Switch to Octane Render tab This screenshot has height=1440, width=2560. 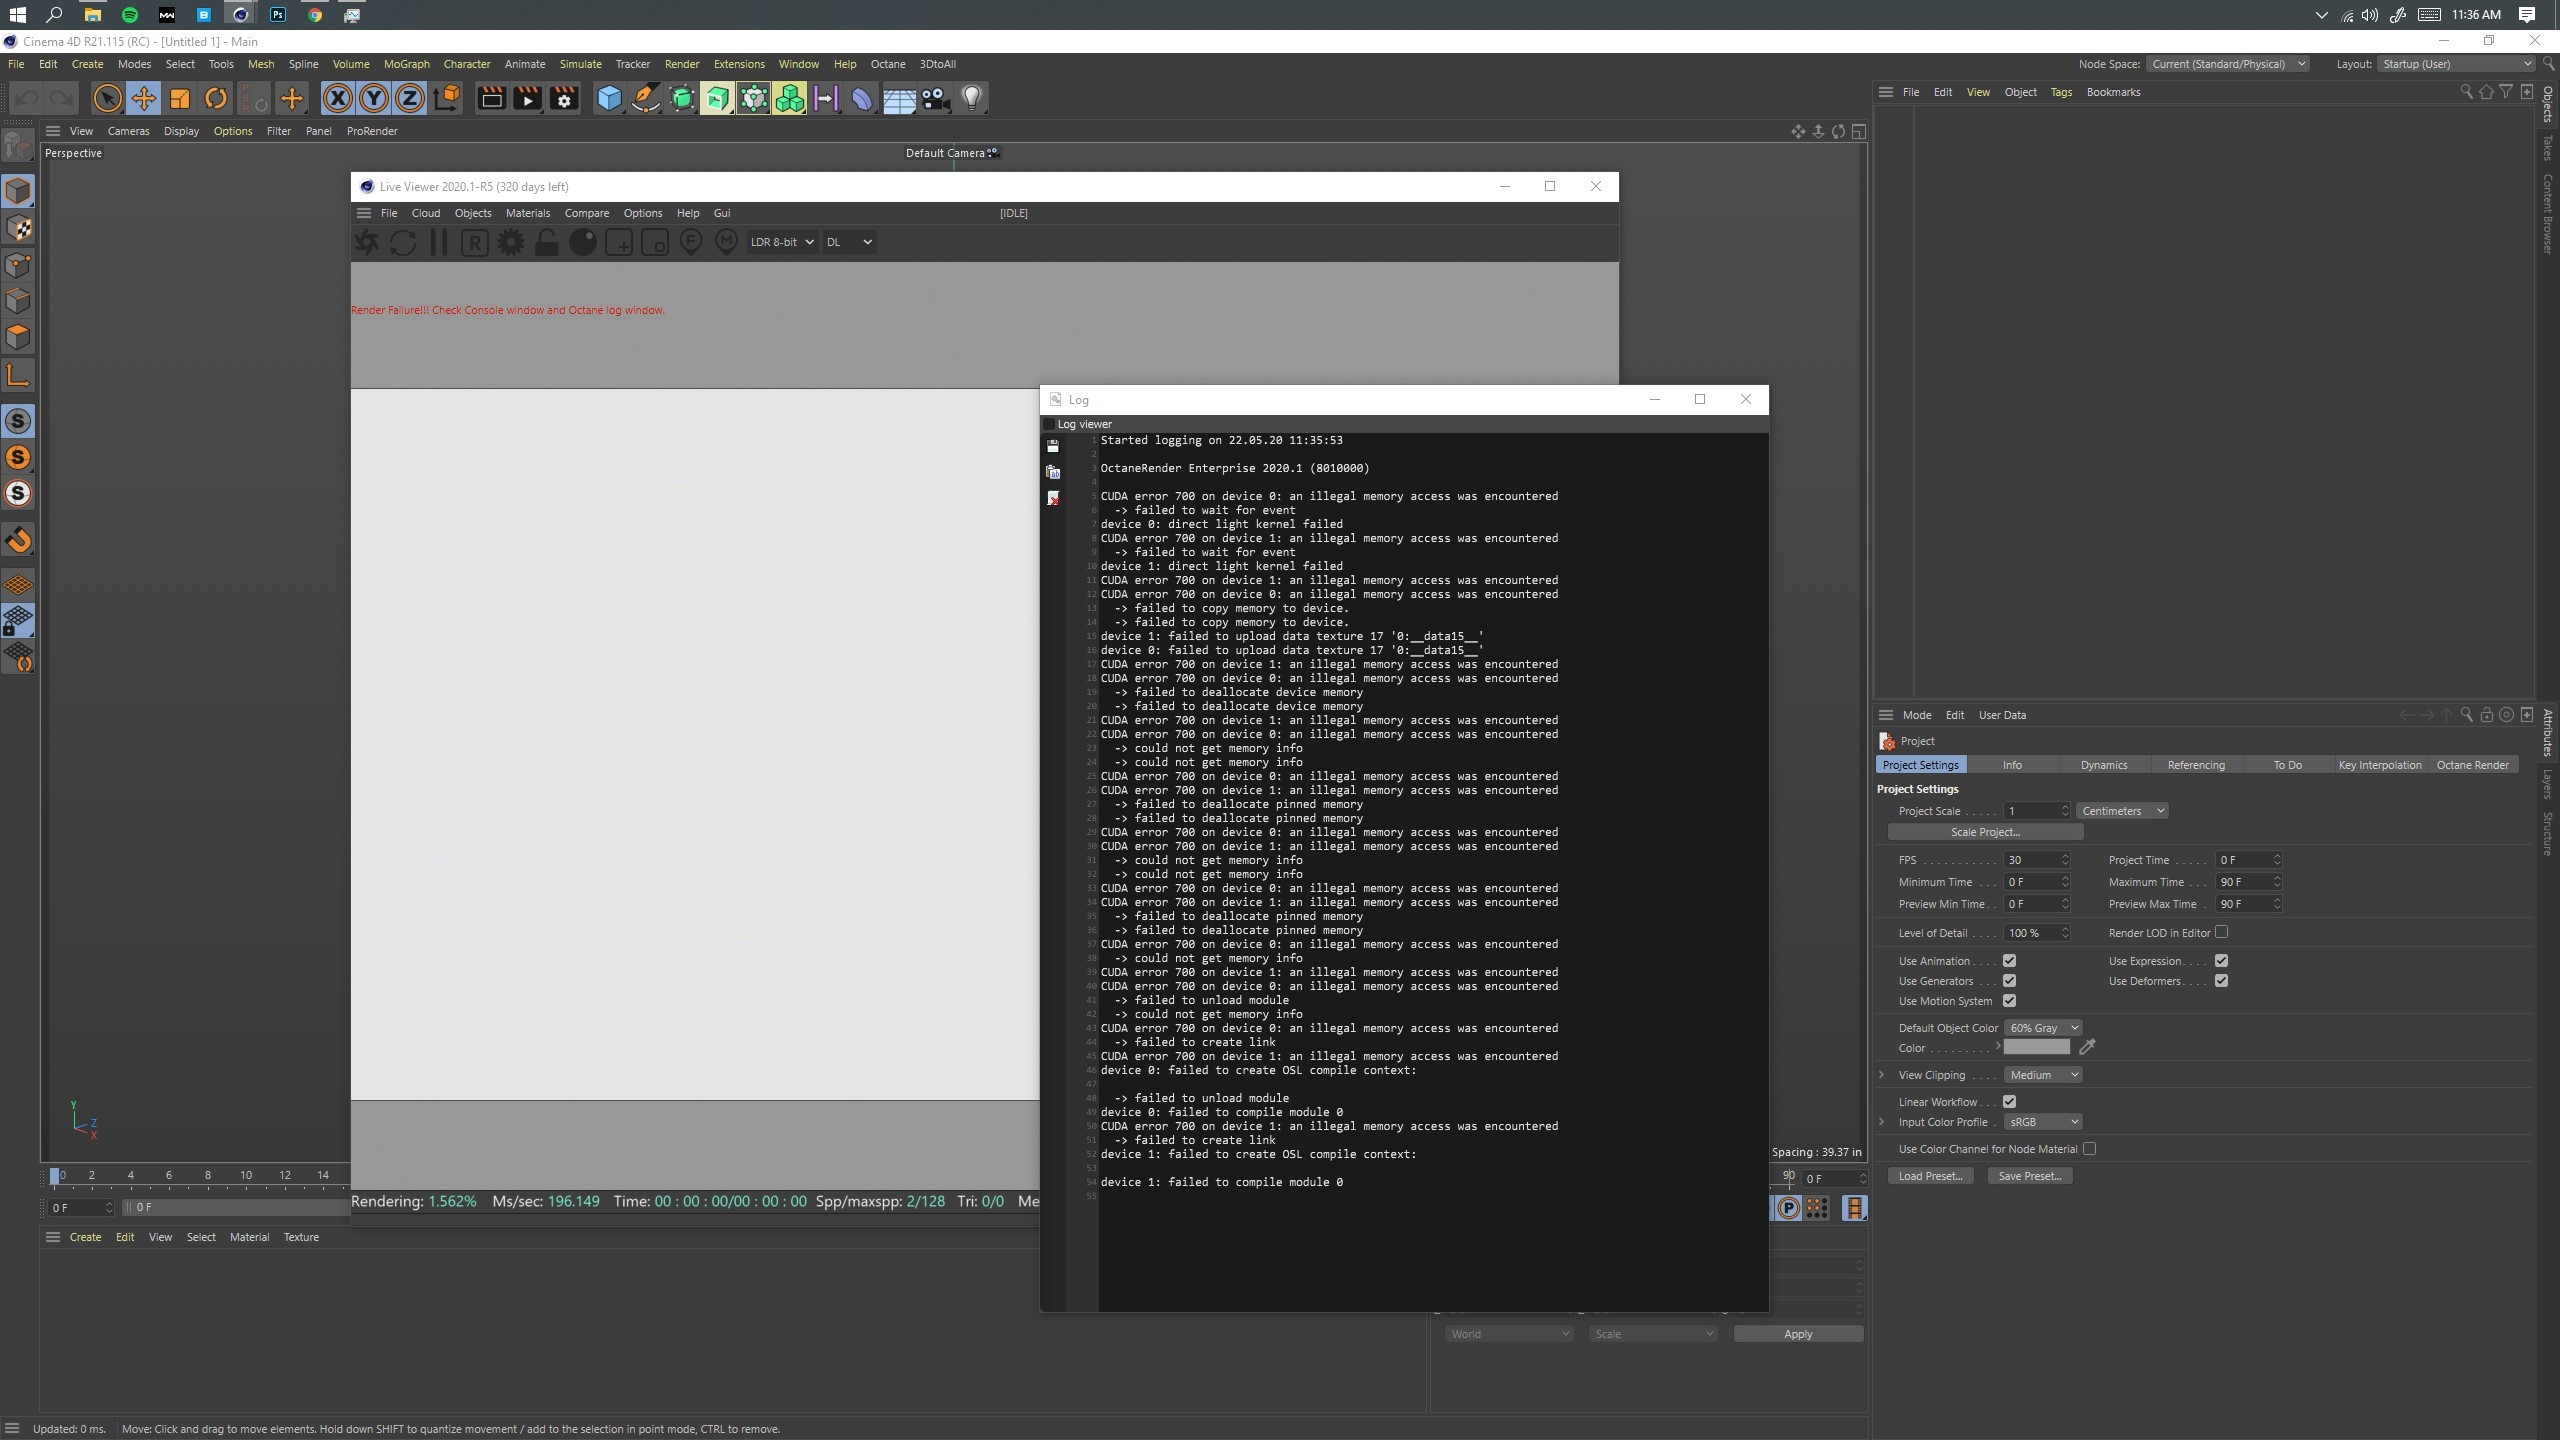tap(2472, 765)
